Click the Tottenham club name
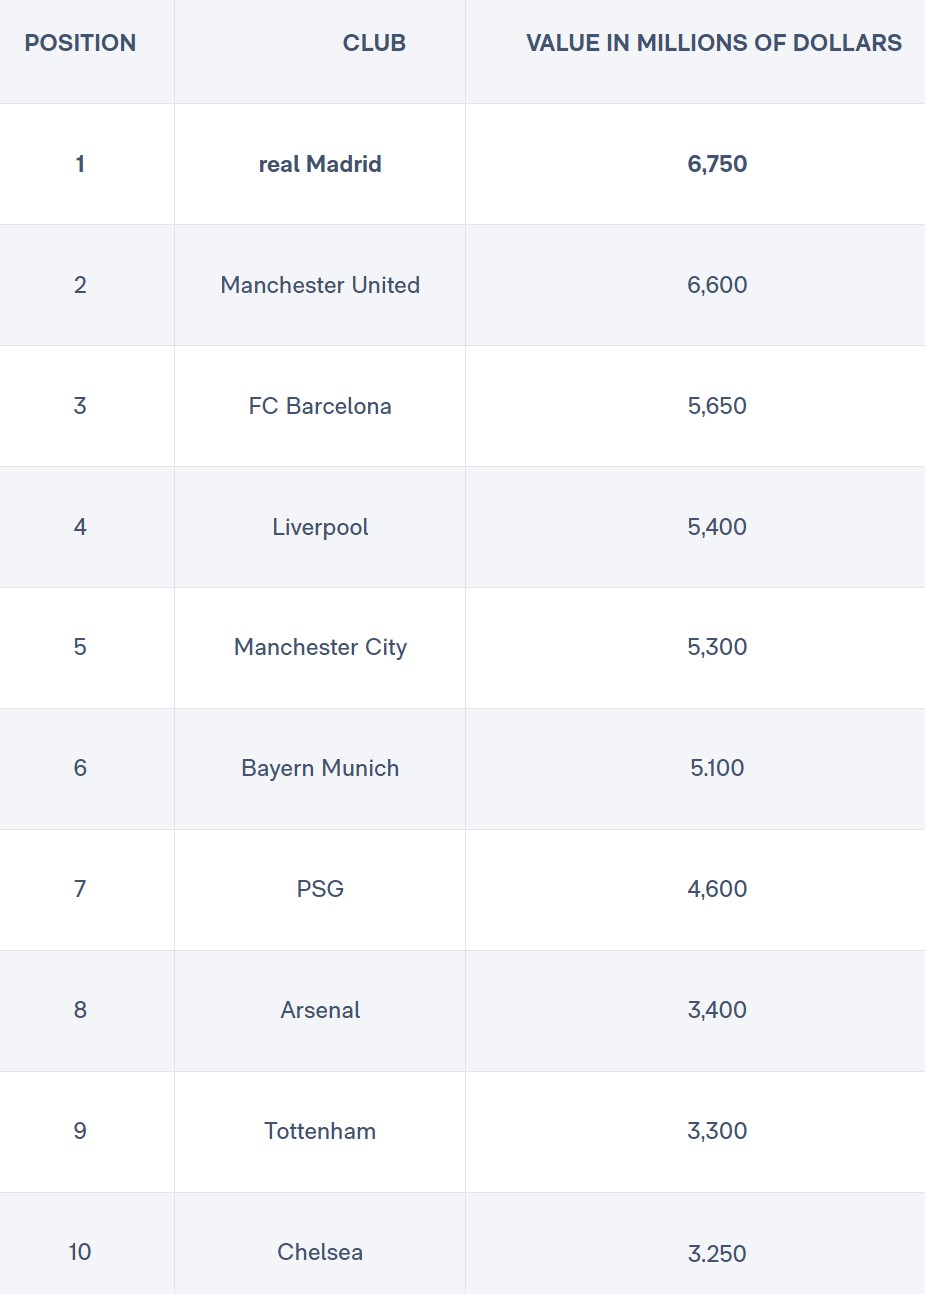This screenshot has height=1294, width=925. pos(320,1131)
